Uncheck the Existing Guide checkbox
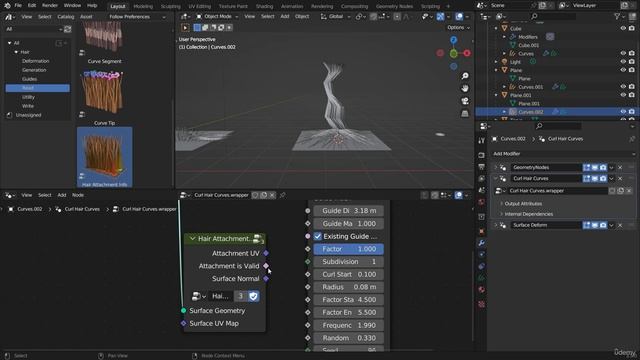640x360 pixels. pos(318,236)
